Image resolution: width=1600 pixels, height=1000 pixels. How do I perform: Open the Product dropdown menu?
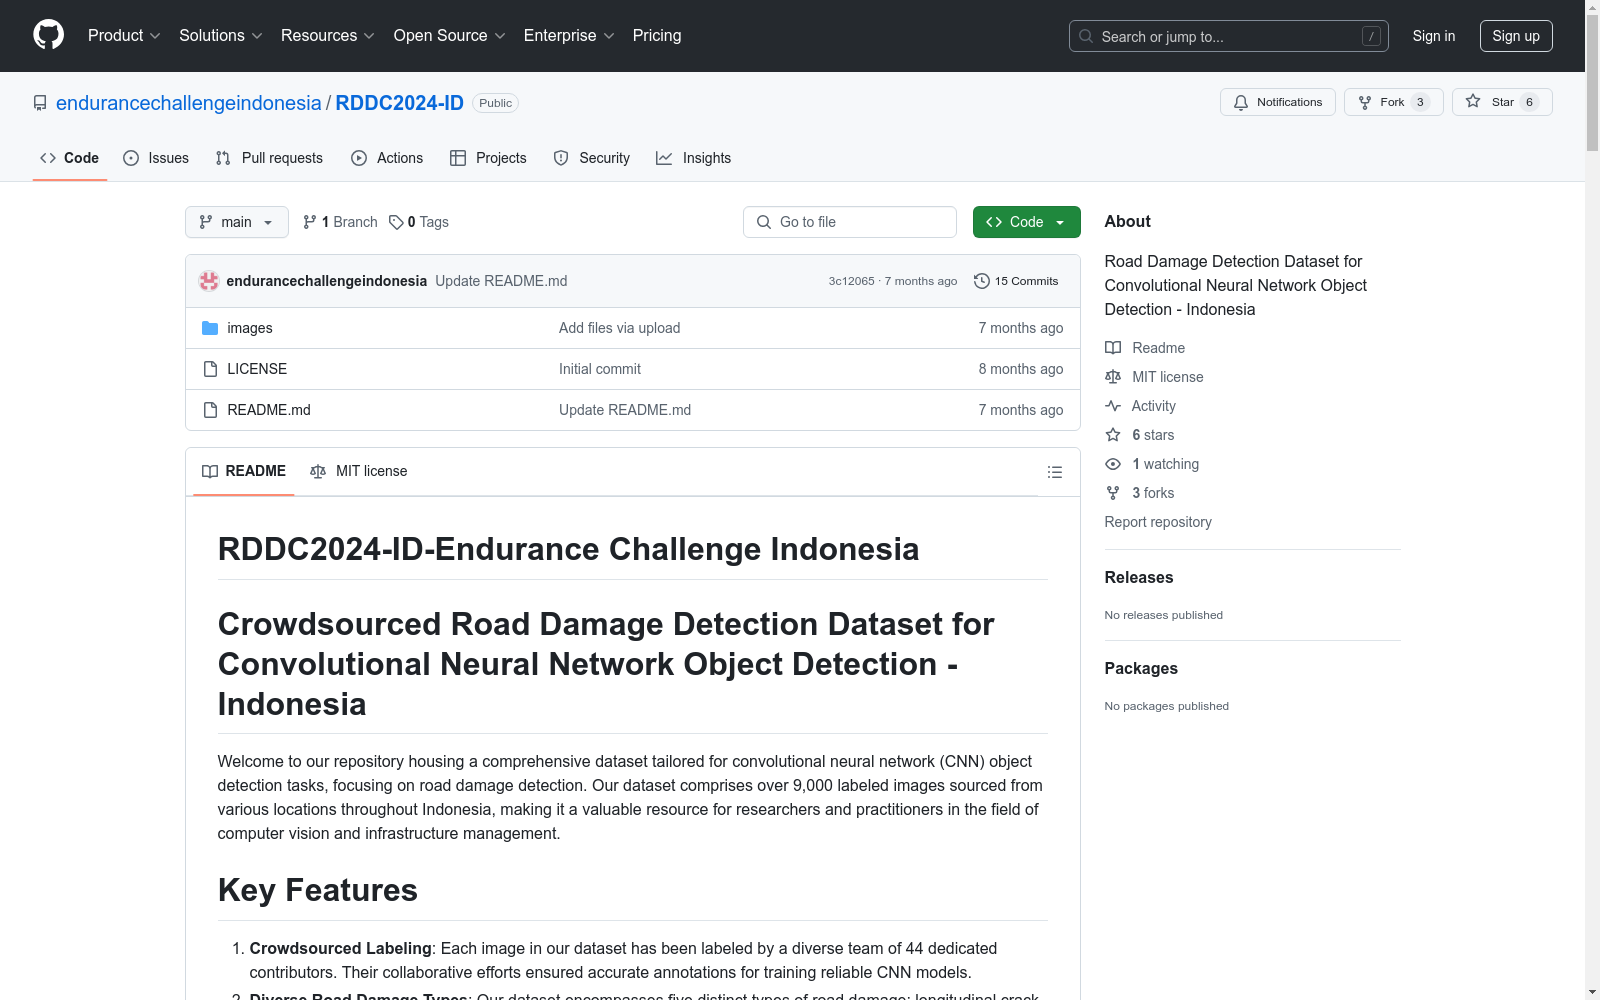124,35
